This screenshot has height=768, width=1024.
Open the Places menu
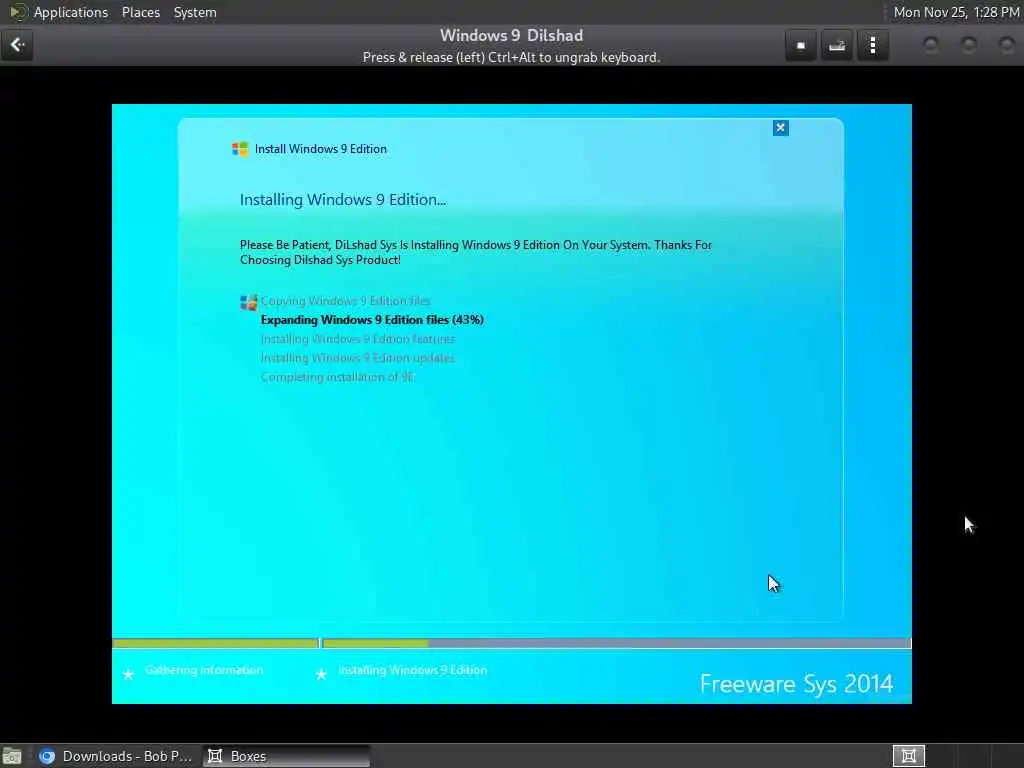click(x=140, y=12)
